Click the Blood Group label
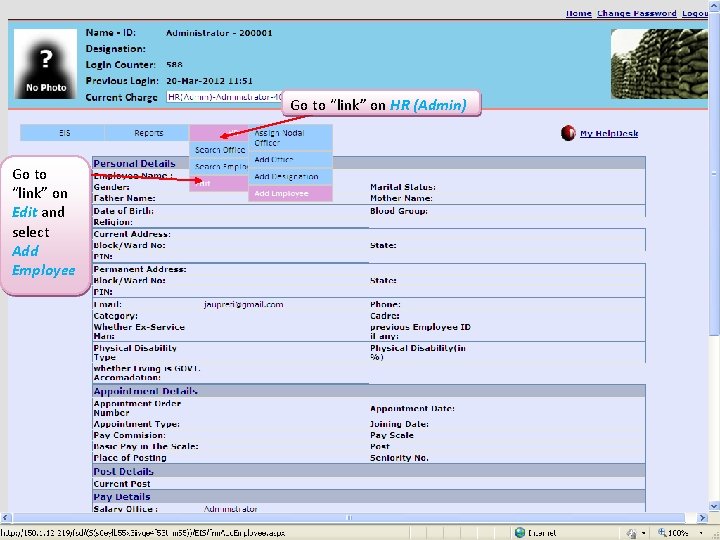 pos(399,211)
